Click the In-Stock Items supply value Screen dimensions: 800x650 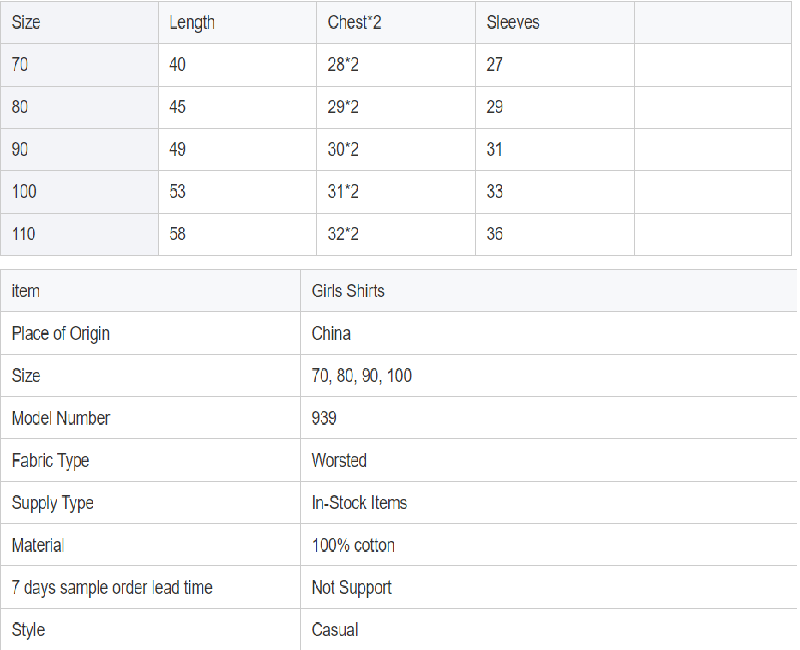[x=359, y=503]
